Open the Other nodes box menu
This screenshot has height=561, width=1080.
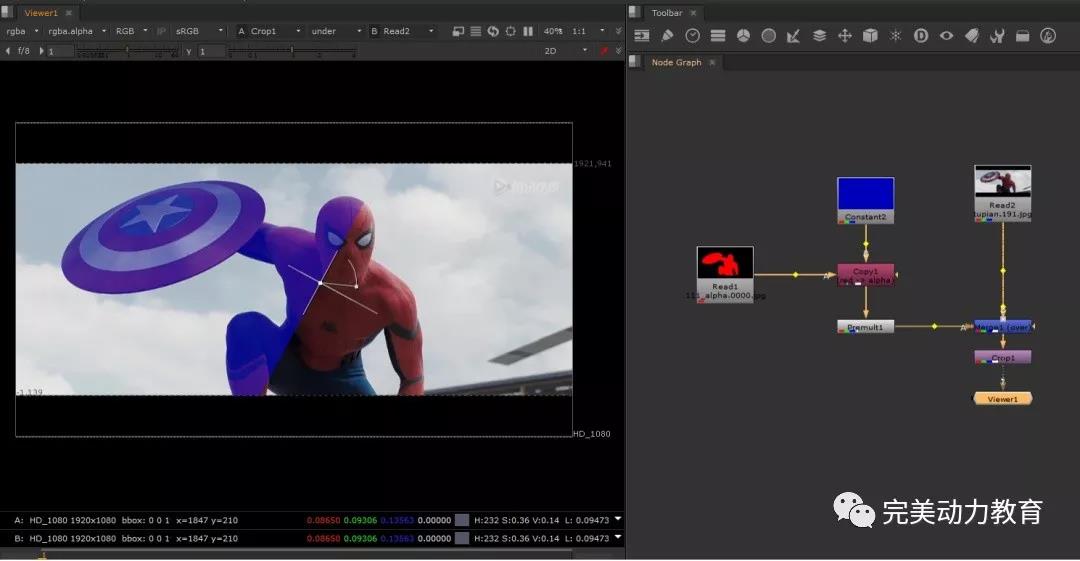[x=1022, y=36]
